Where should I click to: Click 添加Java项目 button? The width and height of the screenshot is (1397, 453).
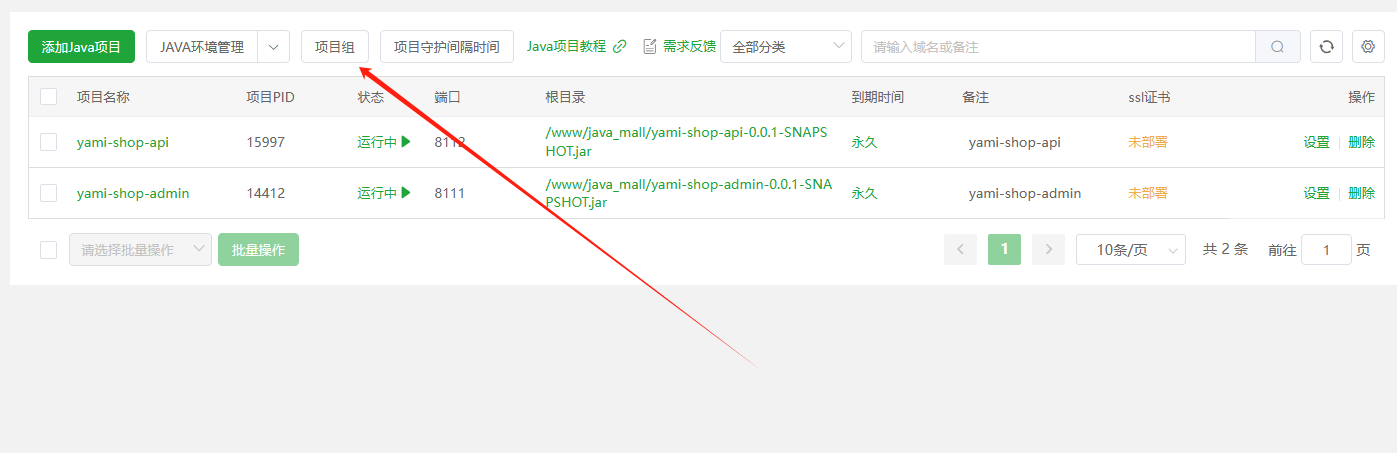(81, 47)
